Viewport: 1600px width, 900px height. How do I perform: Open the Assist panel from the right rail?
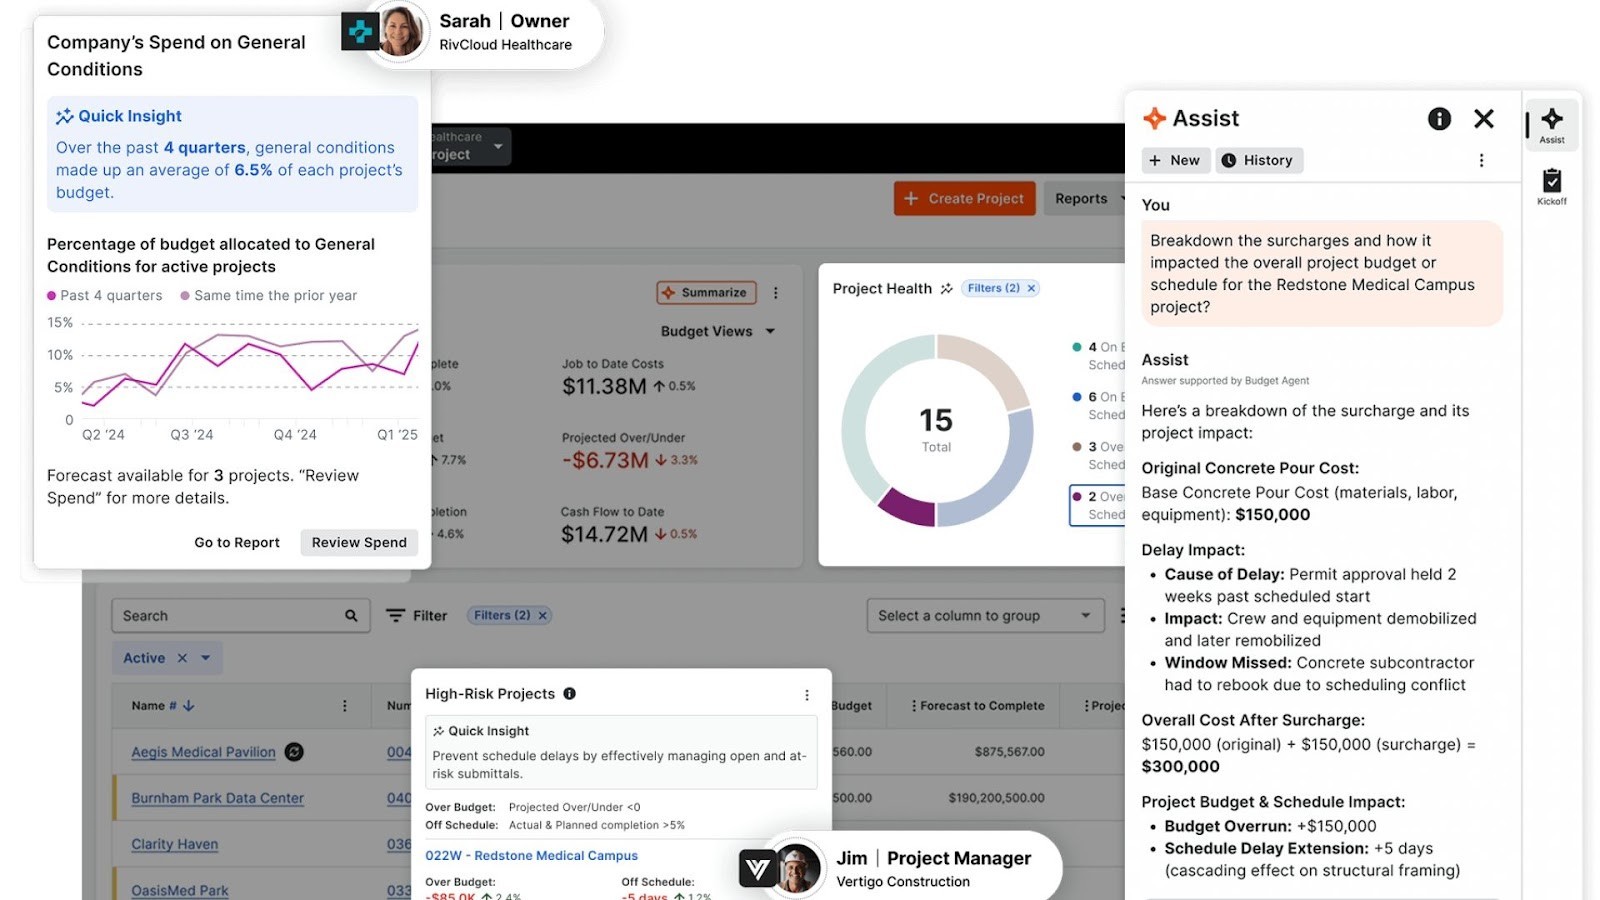(x=1551, y=122)
